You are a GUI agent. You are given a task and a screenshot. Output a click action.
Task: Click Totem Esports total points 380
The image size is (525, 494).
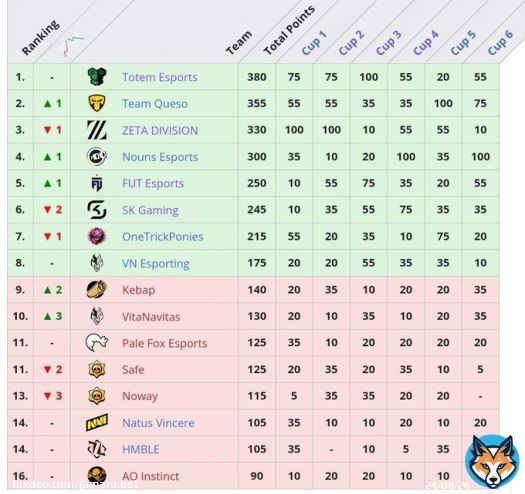click(257, 77)
